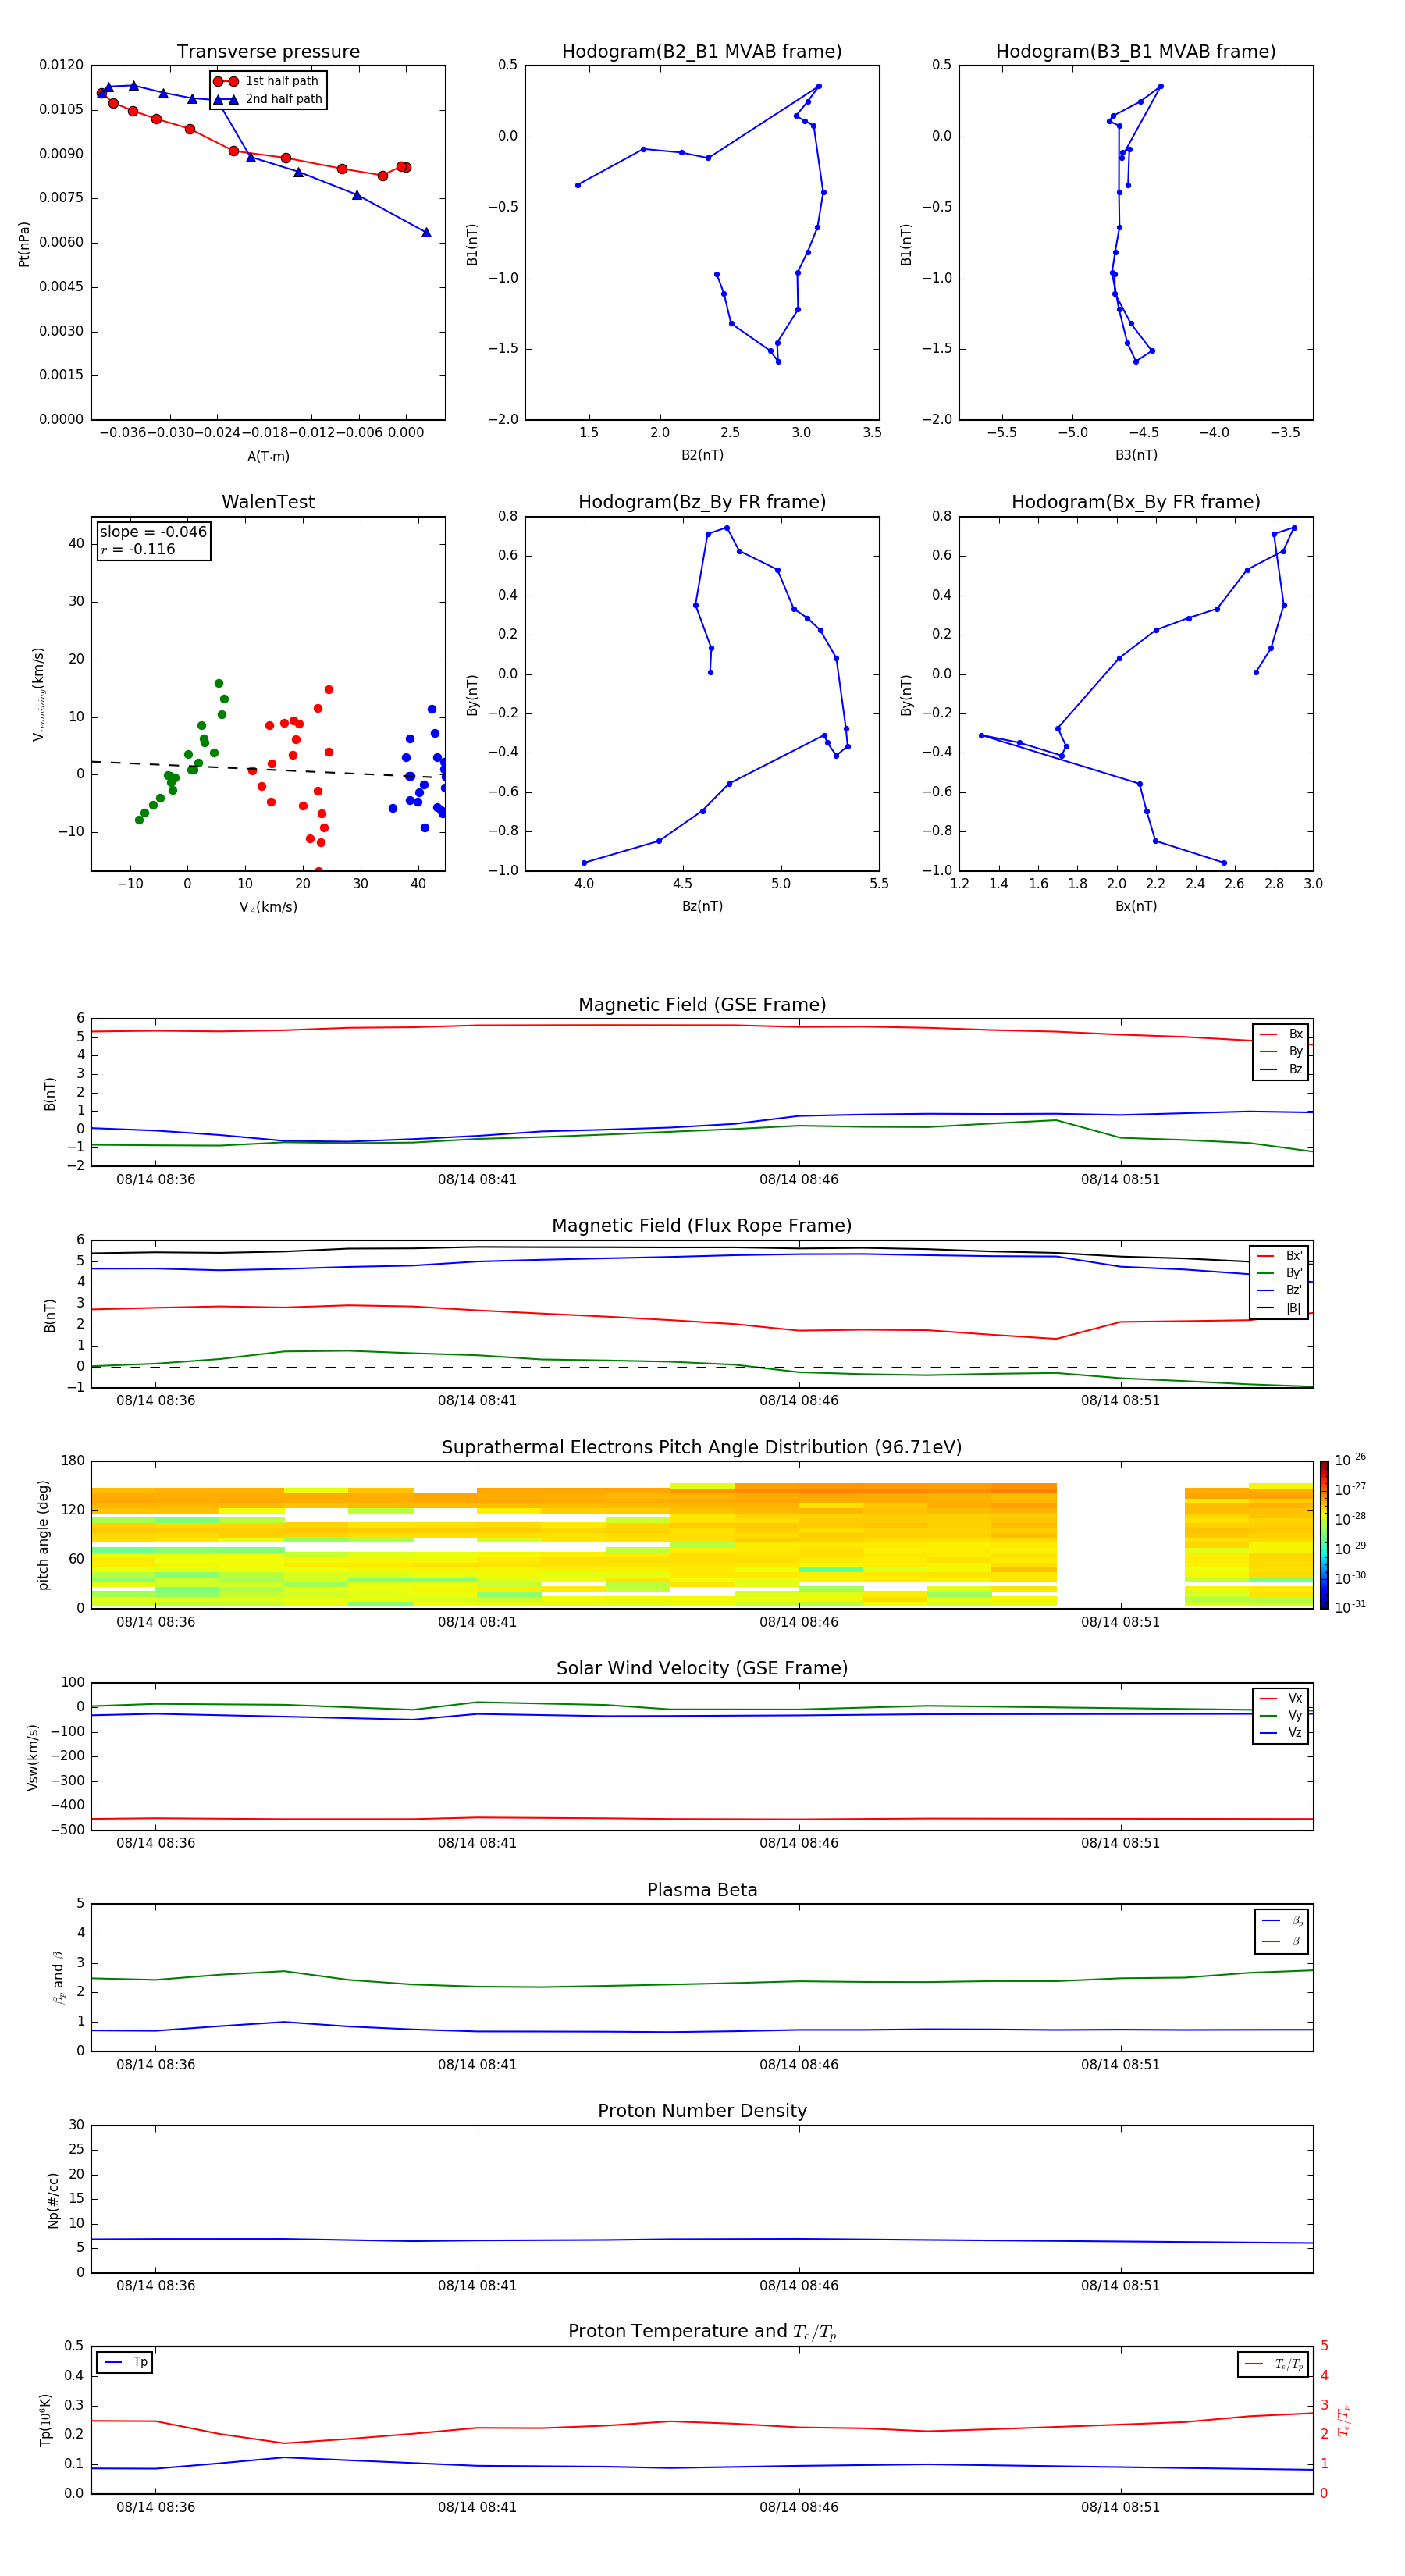Click the 10^-26 colorbar tick label
Viewport: 1405px width, 2576px height.
[1350, 1460]
